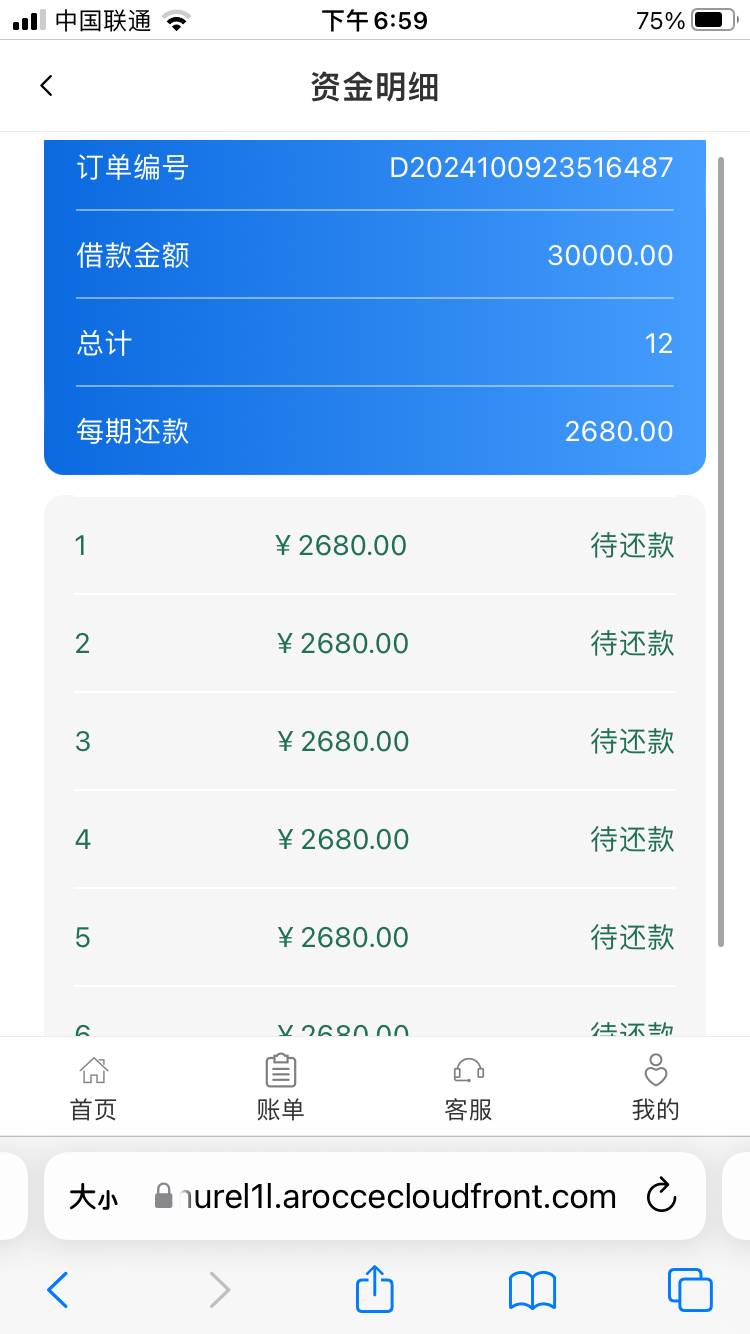Open Safari bookmarks icon
The width and height of the screenshot is (750, 1334).
(x=532, y=1290)
